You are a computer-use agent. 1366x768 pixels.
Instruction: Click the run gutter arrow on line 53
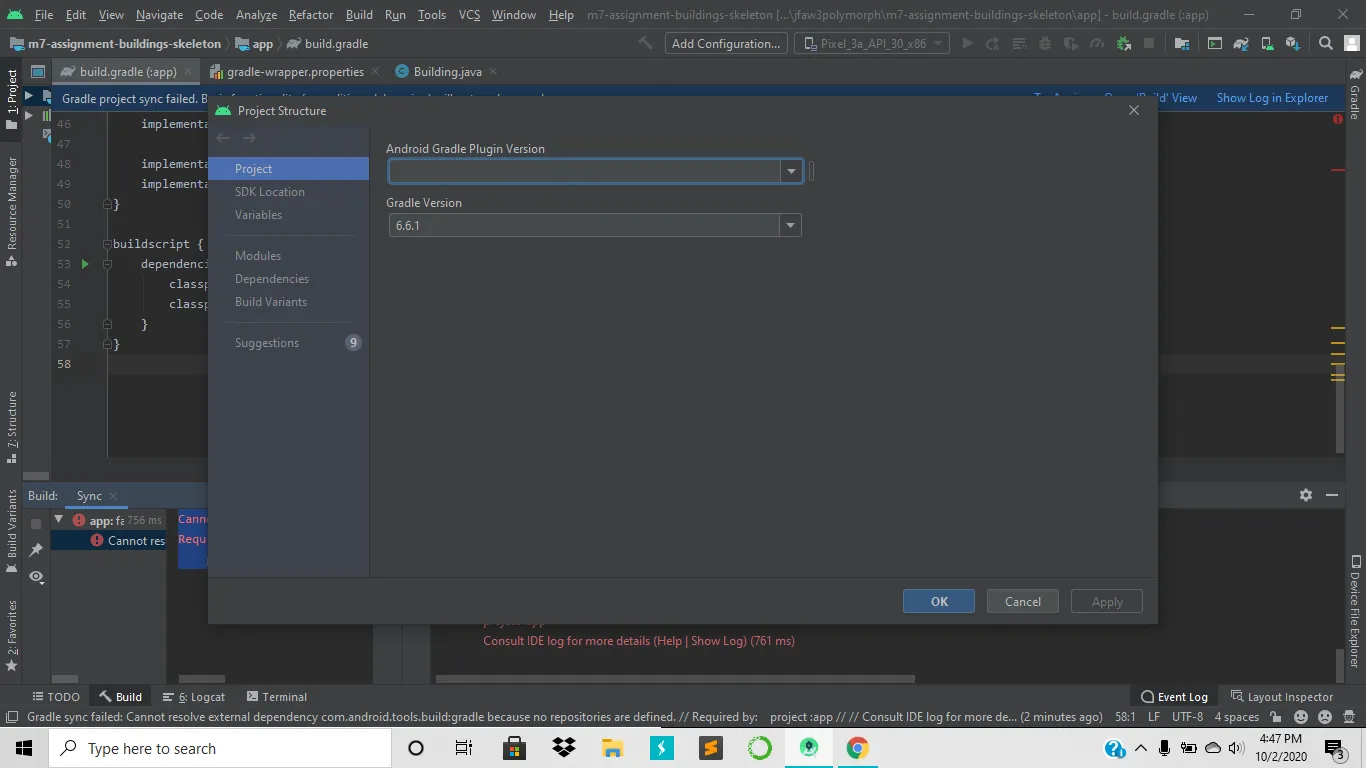[85, 264]
